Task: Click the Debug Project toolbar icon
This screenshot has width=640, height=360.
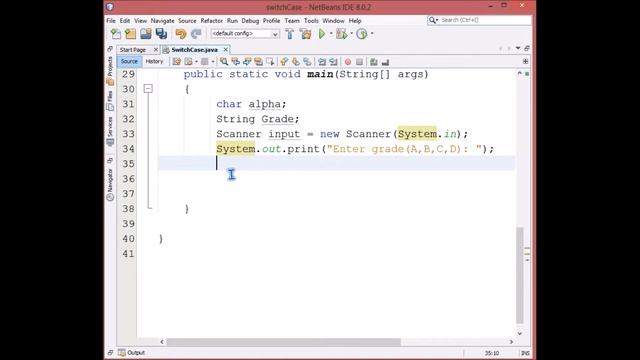Action: point(341,34)
